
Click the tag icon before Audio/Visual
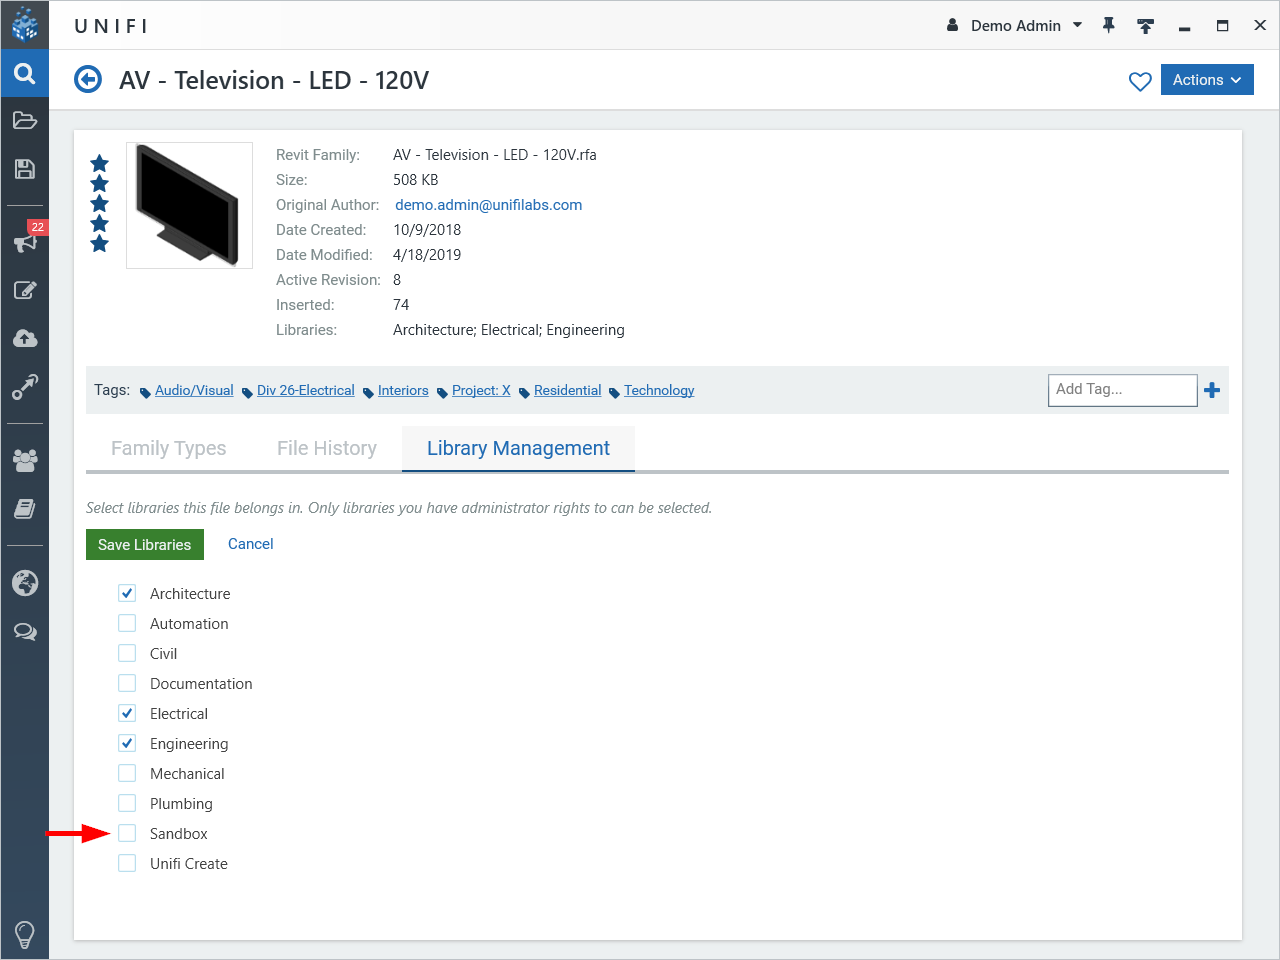click(x=145, y=392)
